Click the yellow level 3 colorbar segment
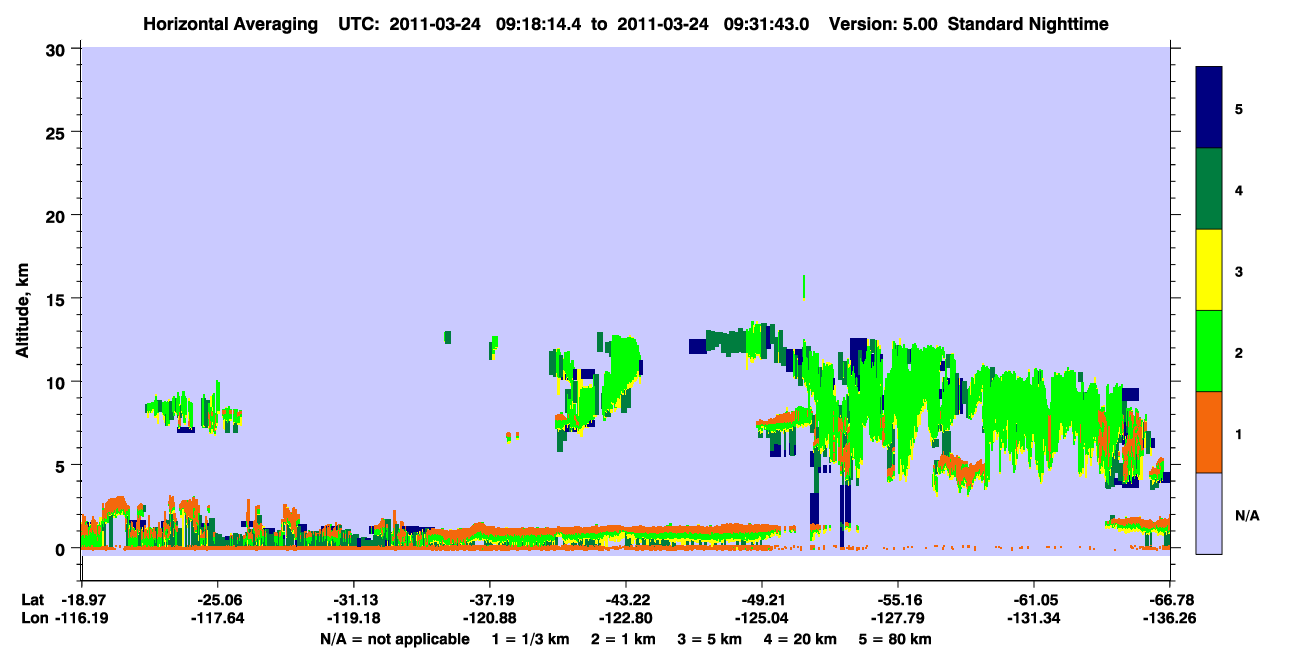The image size is (1300, 667). [1209, 270]
